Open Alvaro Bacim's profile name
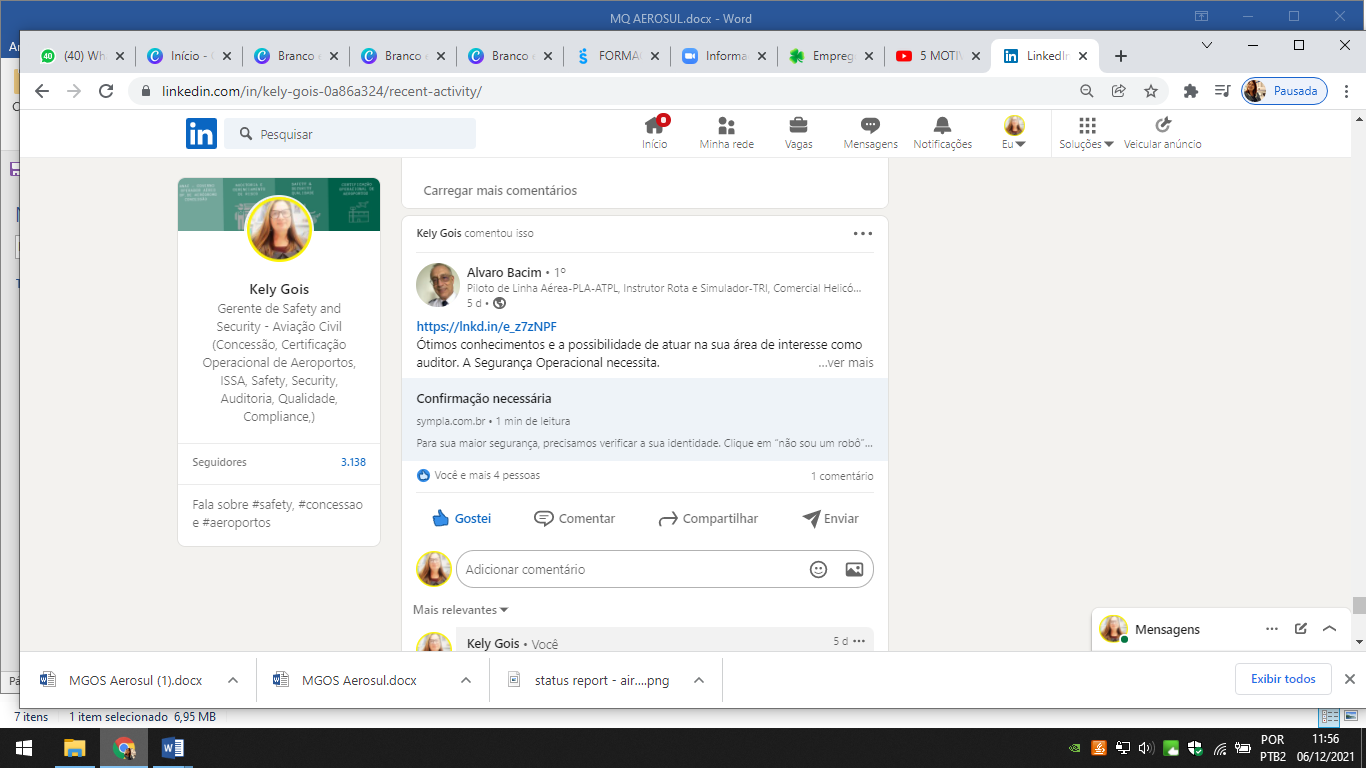 [504, 272]
